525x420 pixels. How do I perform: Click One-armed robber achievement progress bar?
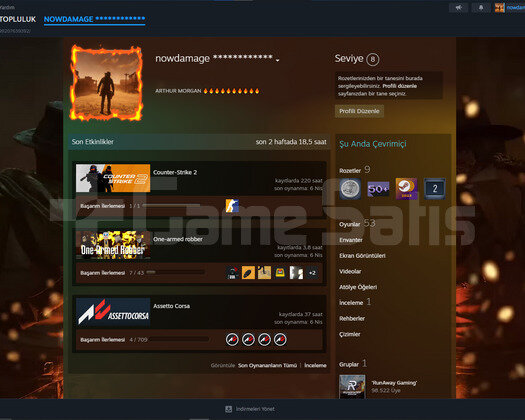[x=175, y=272]
